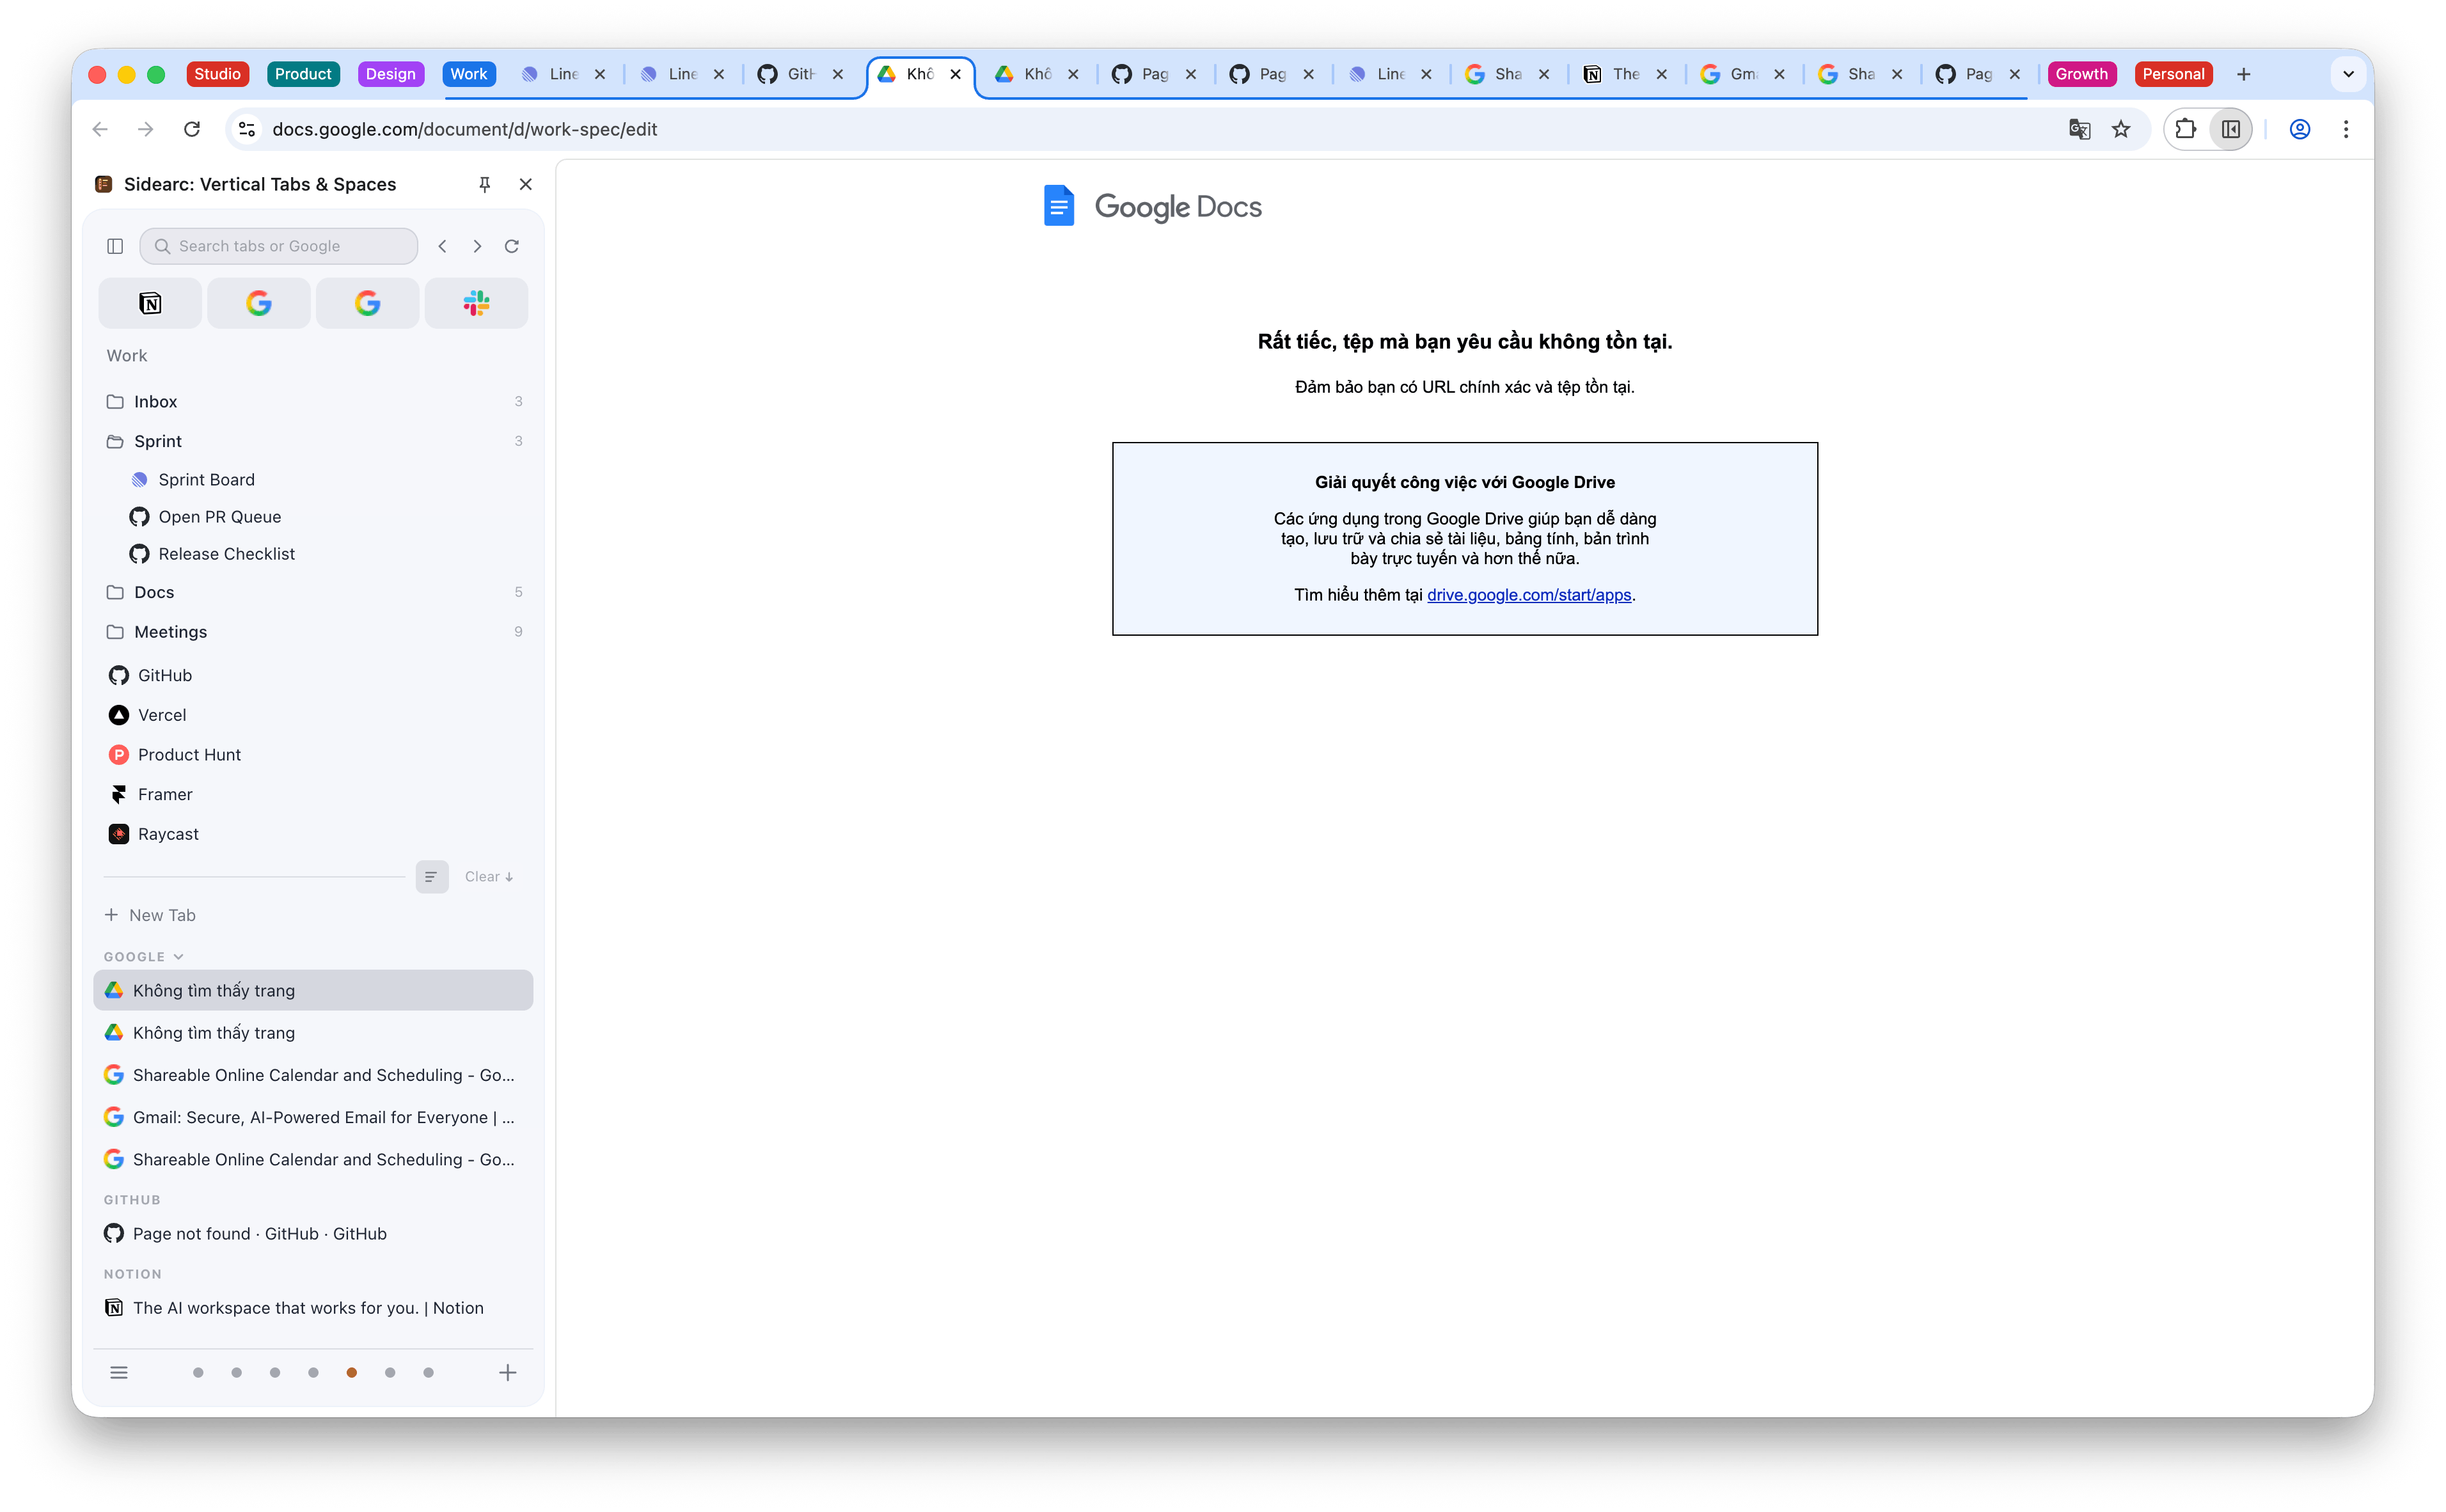
Task: Open the pinned Slack shortcut tile
Action: tap(476, 303)
